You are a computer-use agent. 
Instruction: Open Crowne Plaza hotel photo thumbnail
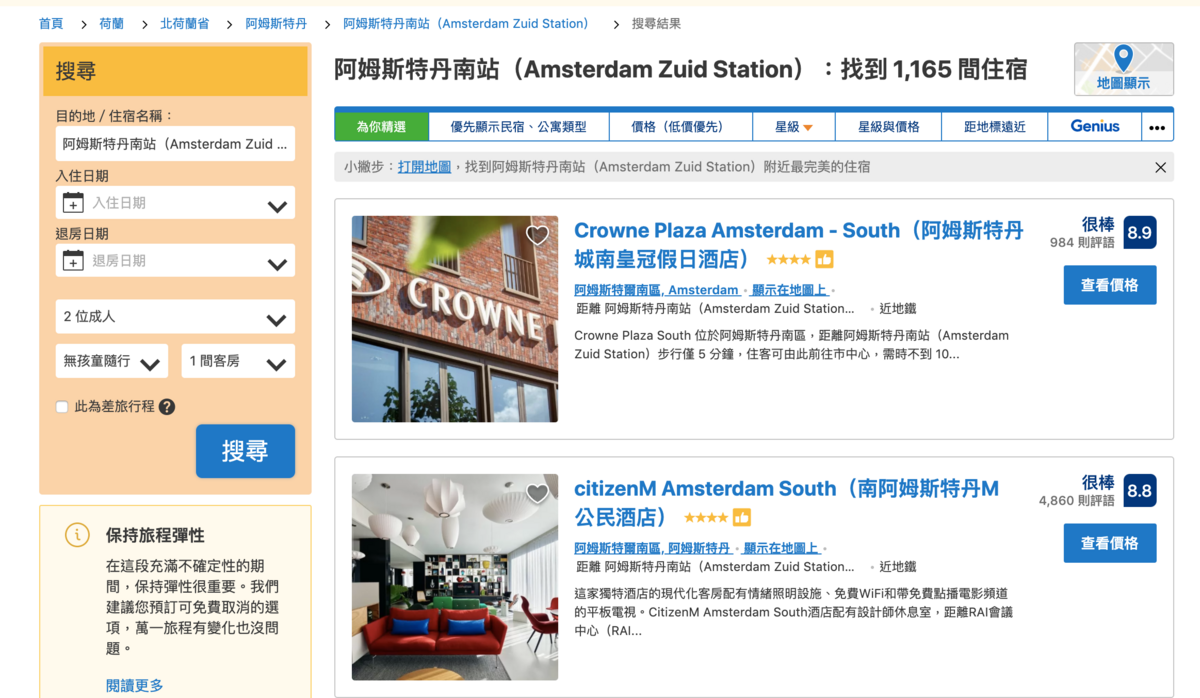[455, 319]
